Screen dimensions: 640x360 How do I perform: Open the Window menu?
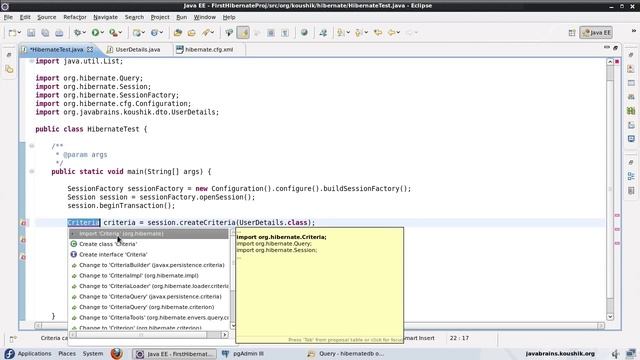[204, 17]
